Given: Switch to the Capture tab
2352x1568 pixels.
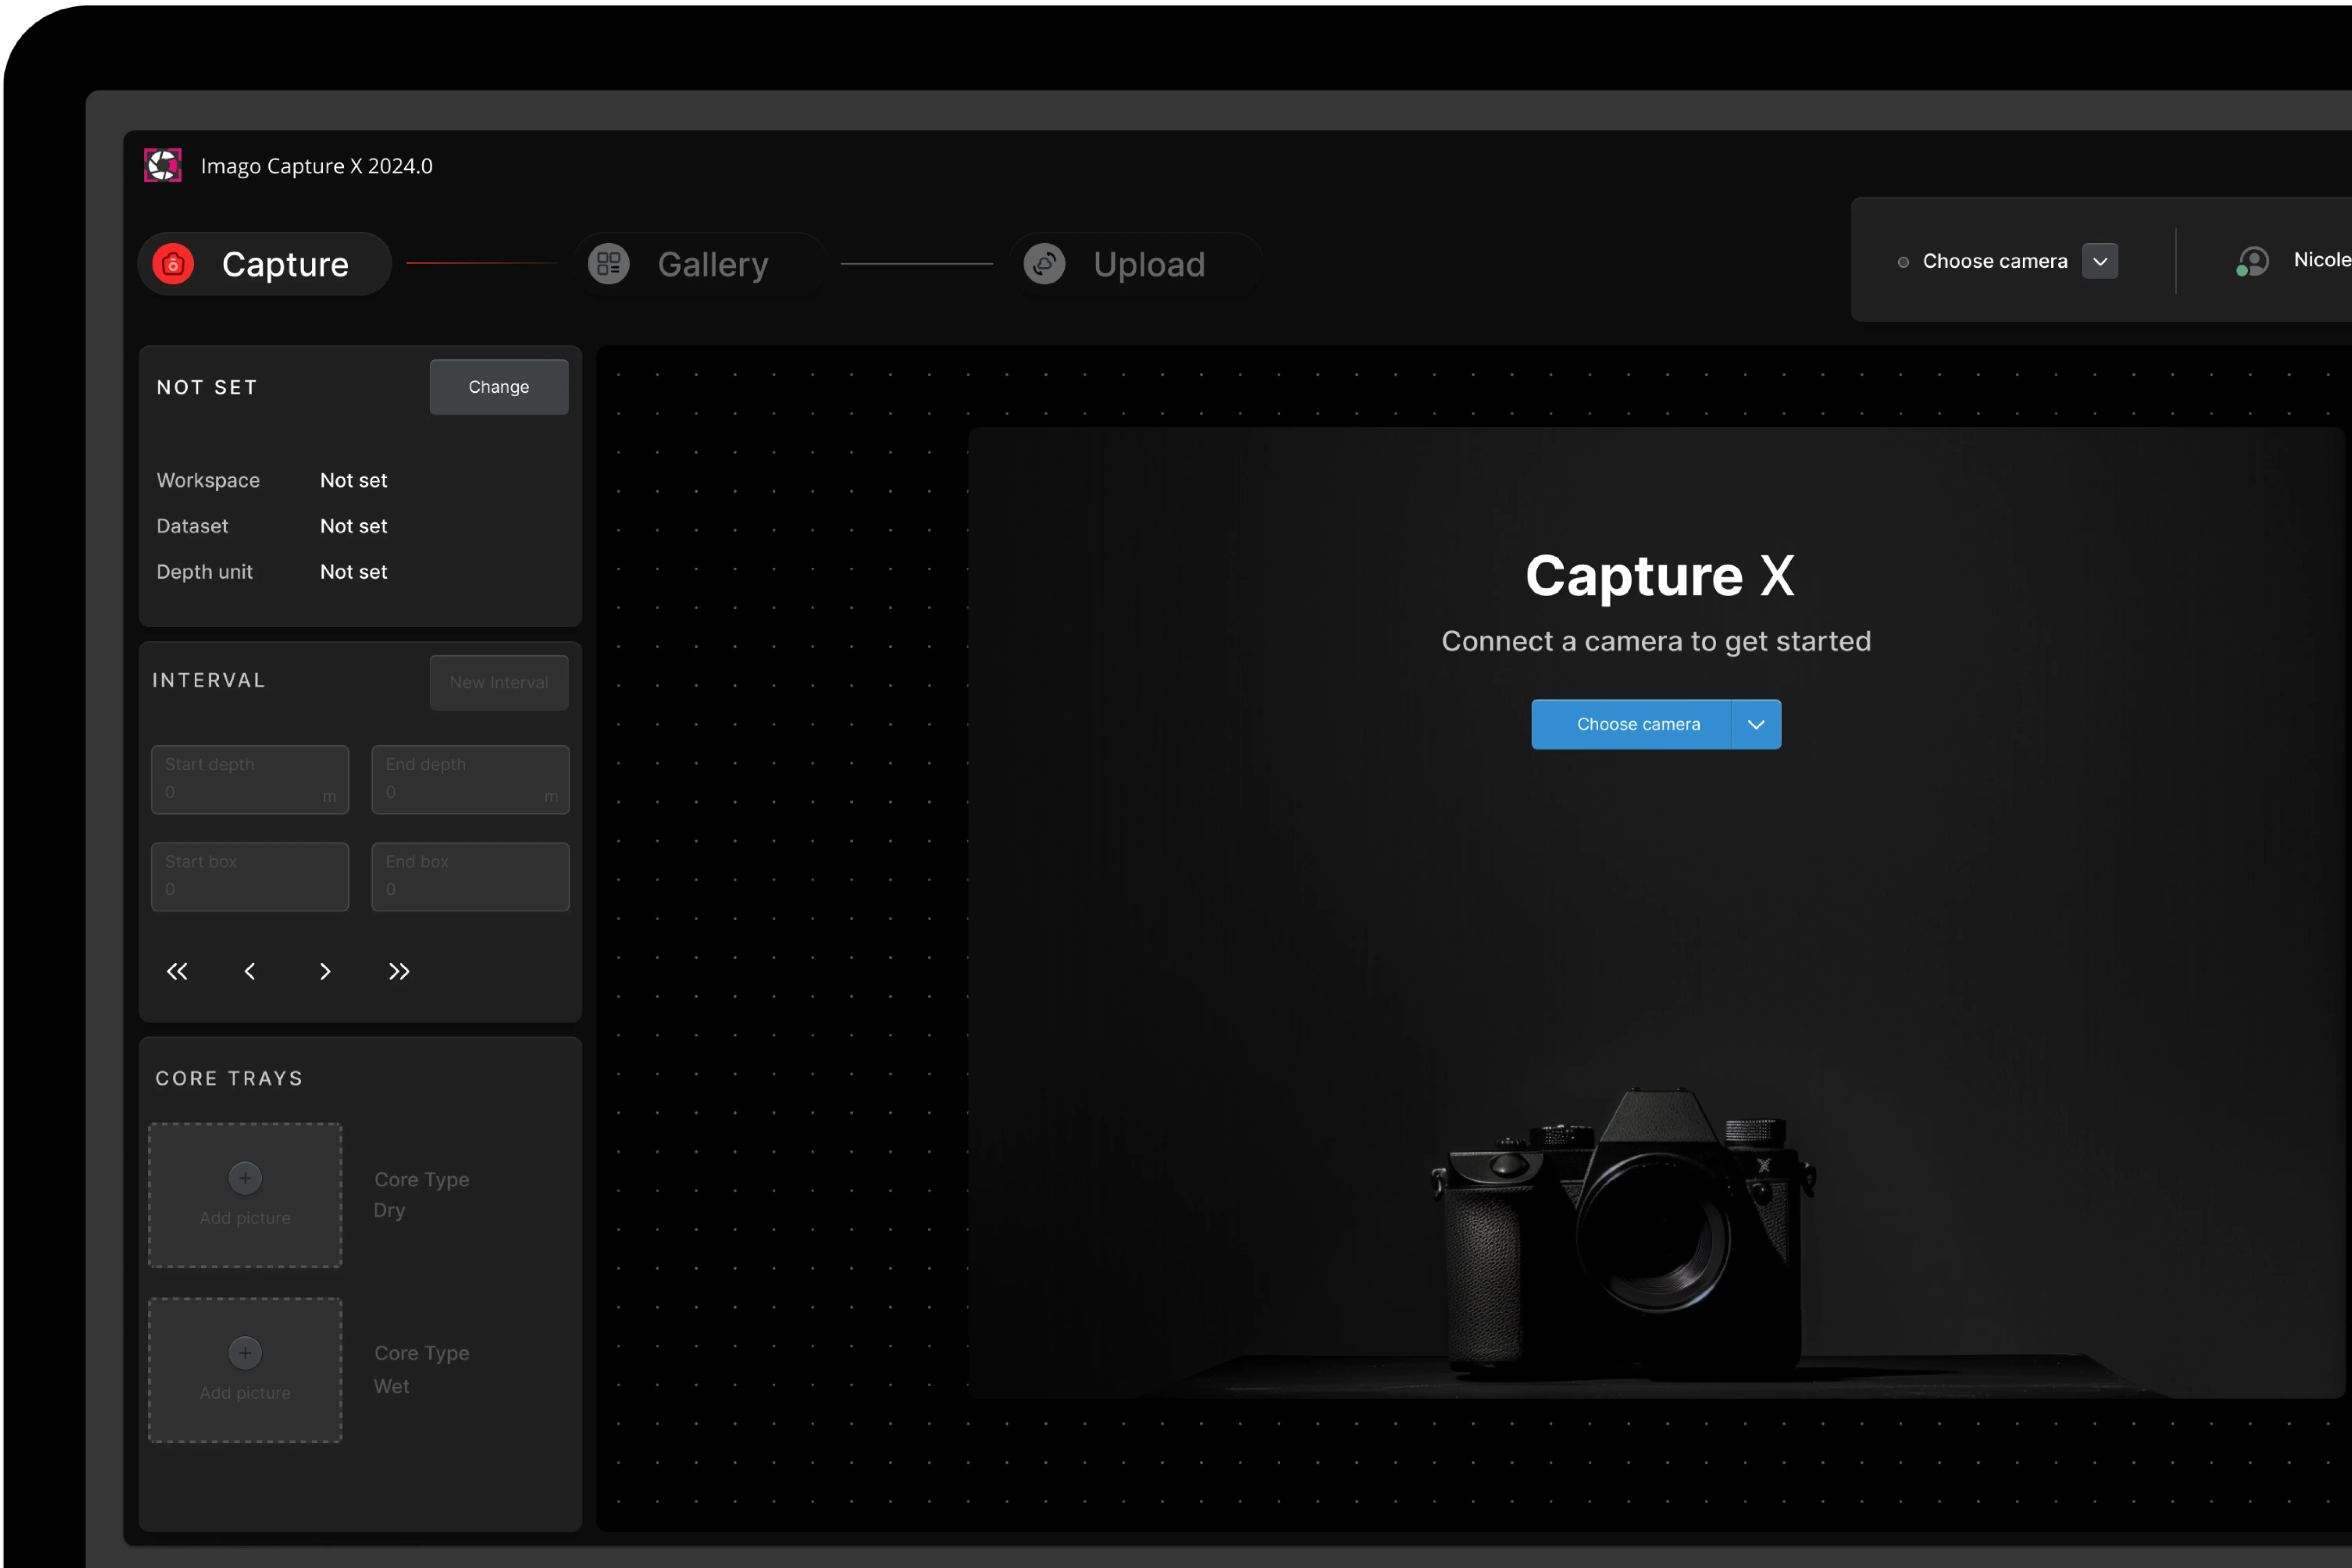Looking at the screenshot, I should point(264,264).
